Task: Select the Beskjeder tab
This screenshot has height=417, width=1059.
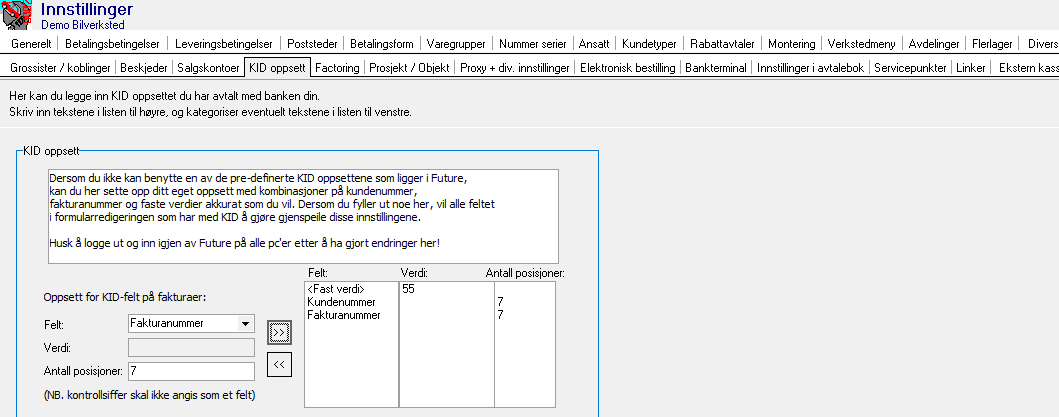Action: 145,68
